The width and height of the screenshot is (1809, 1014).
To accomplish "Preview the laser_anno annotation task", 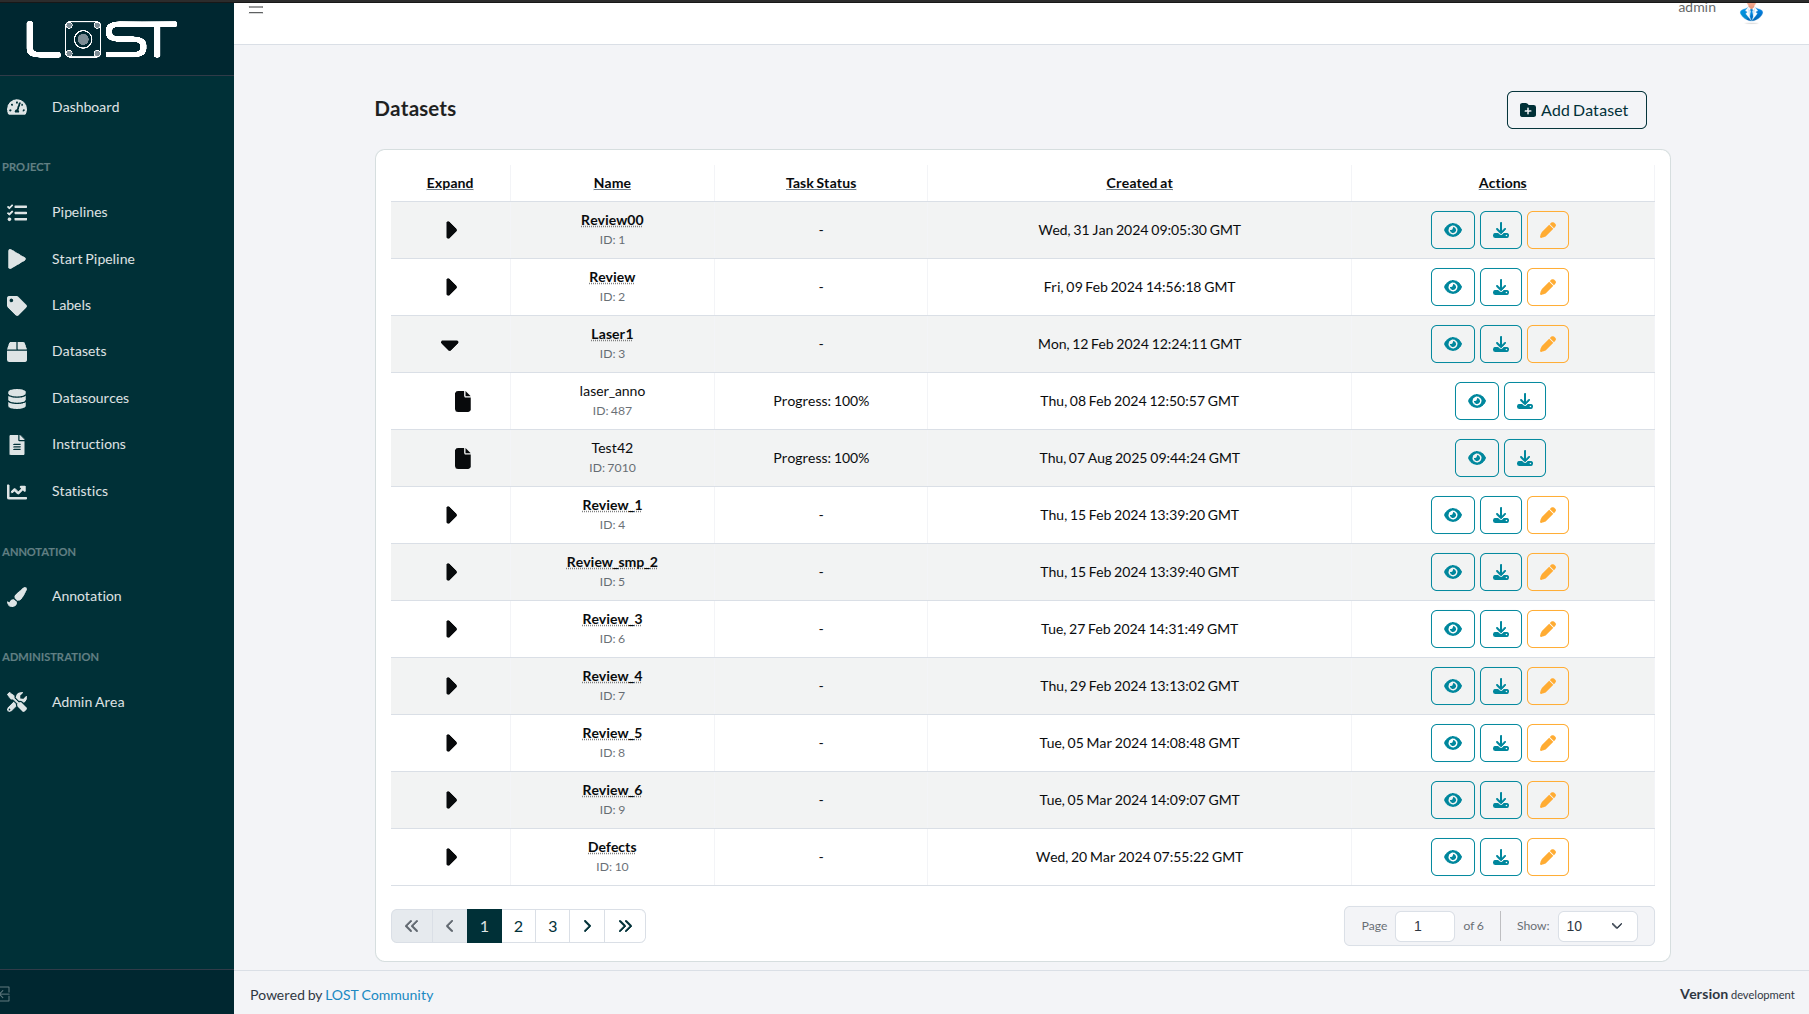I will click(x=1476, y=401).
